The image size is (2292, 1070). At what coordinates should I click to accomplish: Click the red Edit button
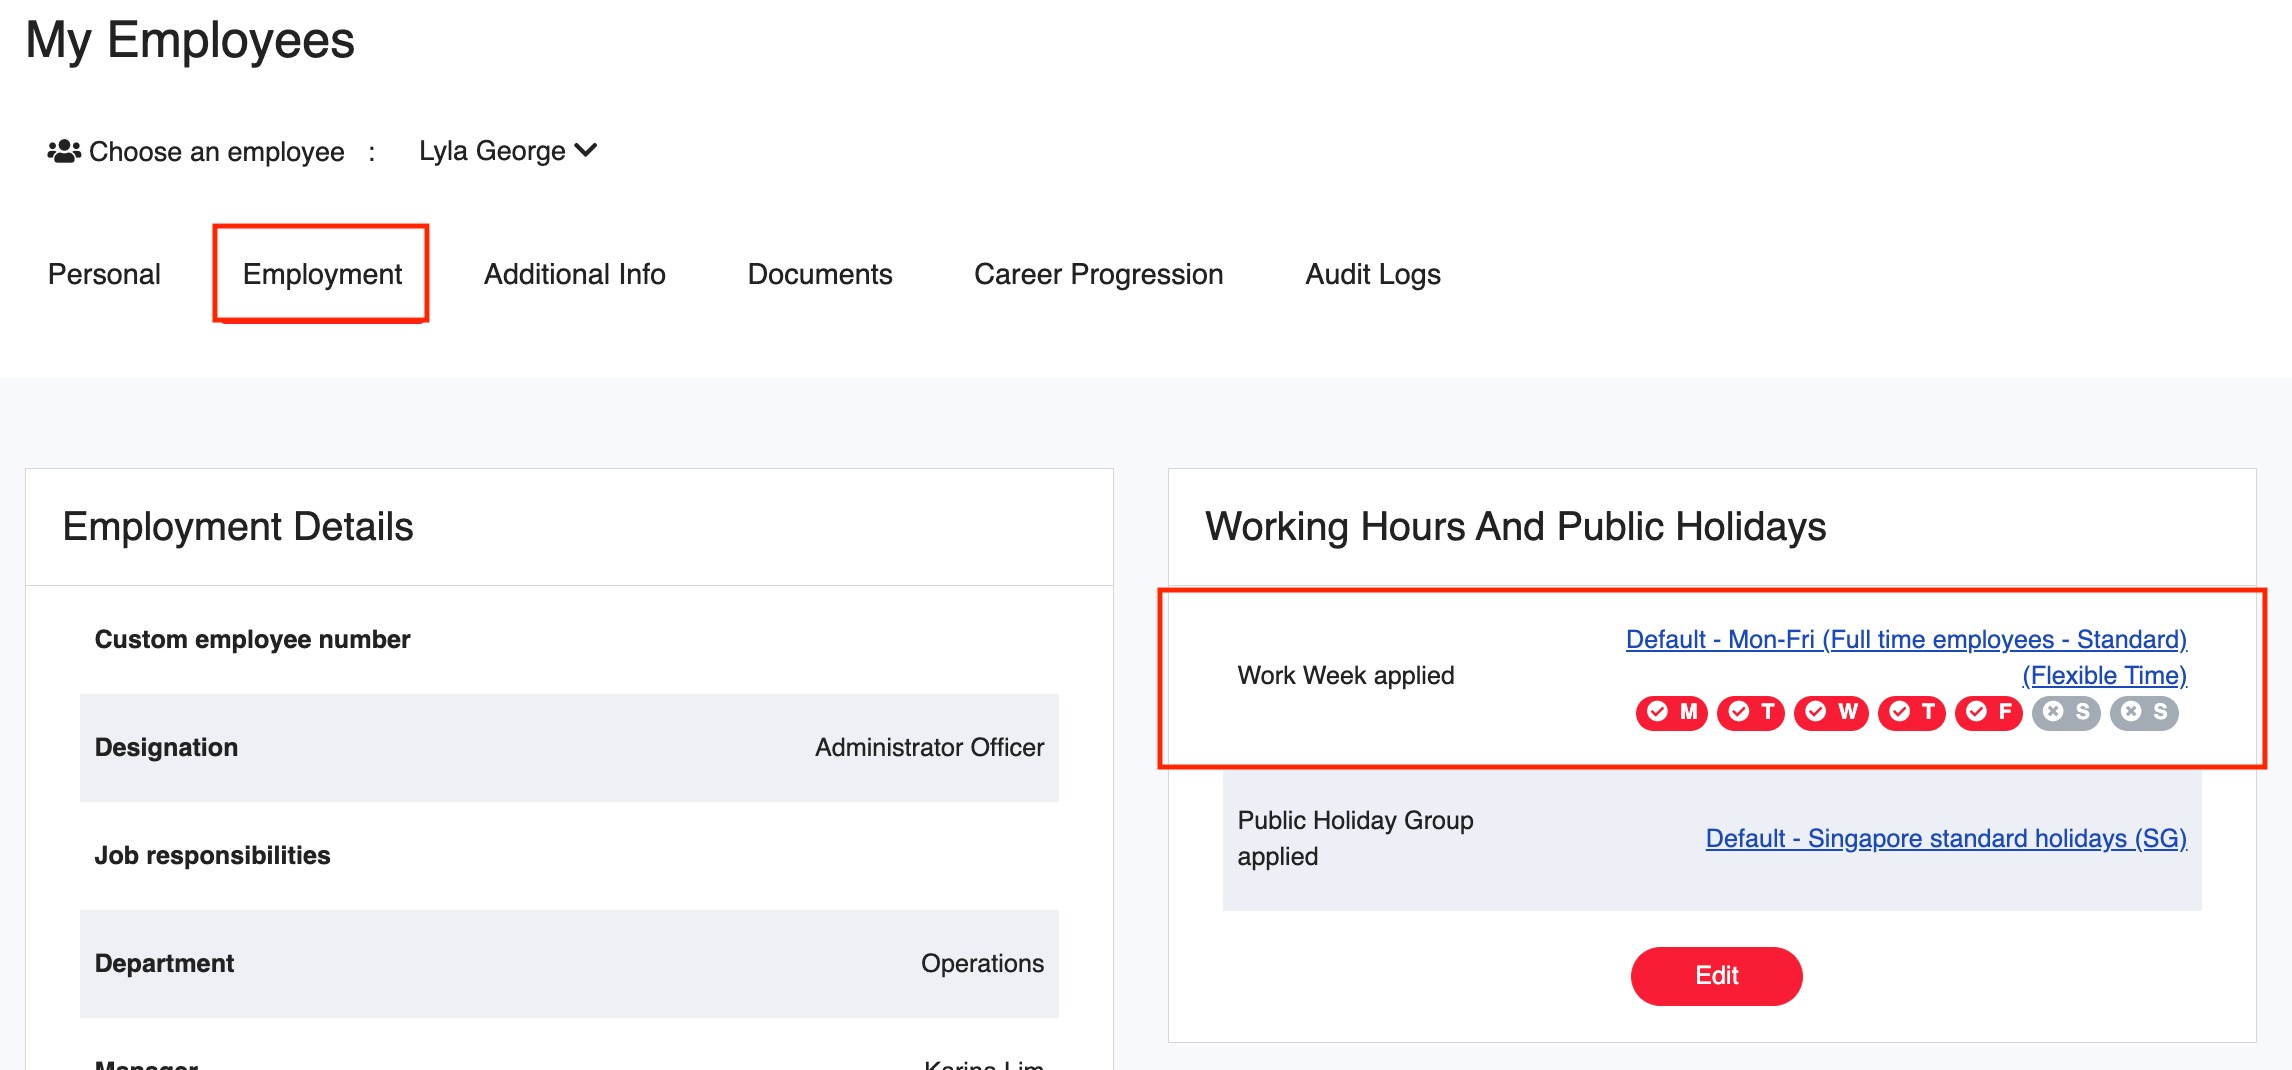click(x=1716, y=976)
